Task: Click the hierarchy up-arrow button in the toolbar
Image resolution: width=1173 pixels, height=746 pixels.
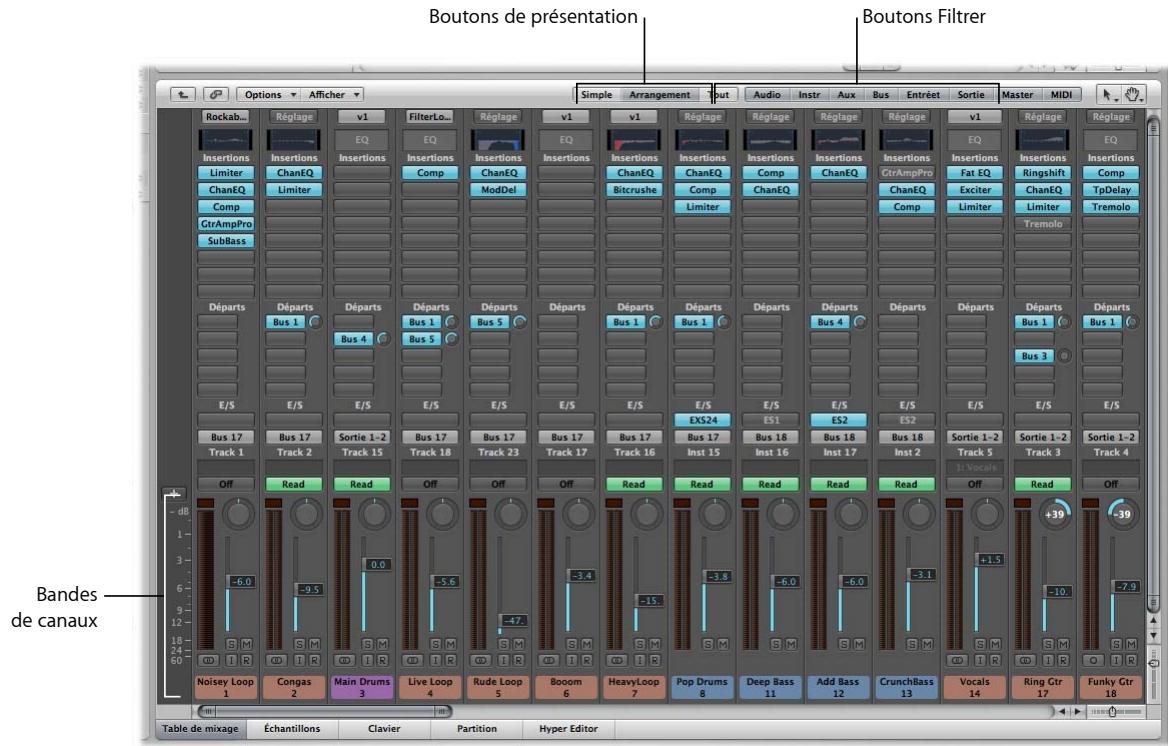Action: point(183,94)
